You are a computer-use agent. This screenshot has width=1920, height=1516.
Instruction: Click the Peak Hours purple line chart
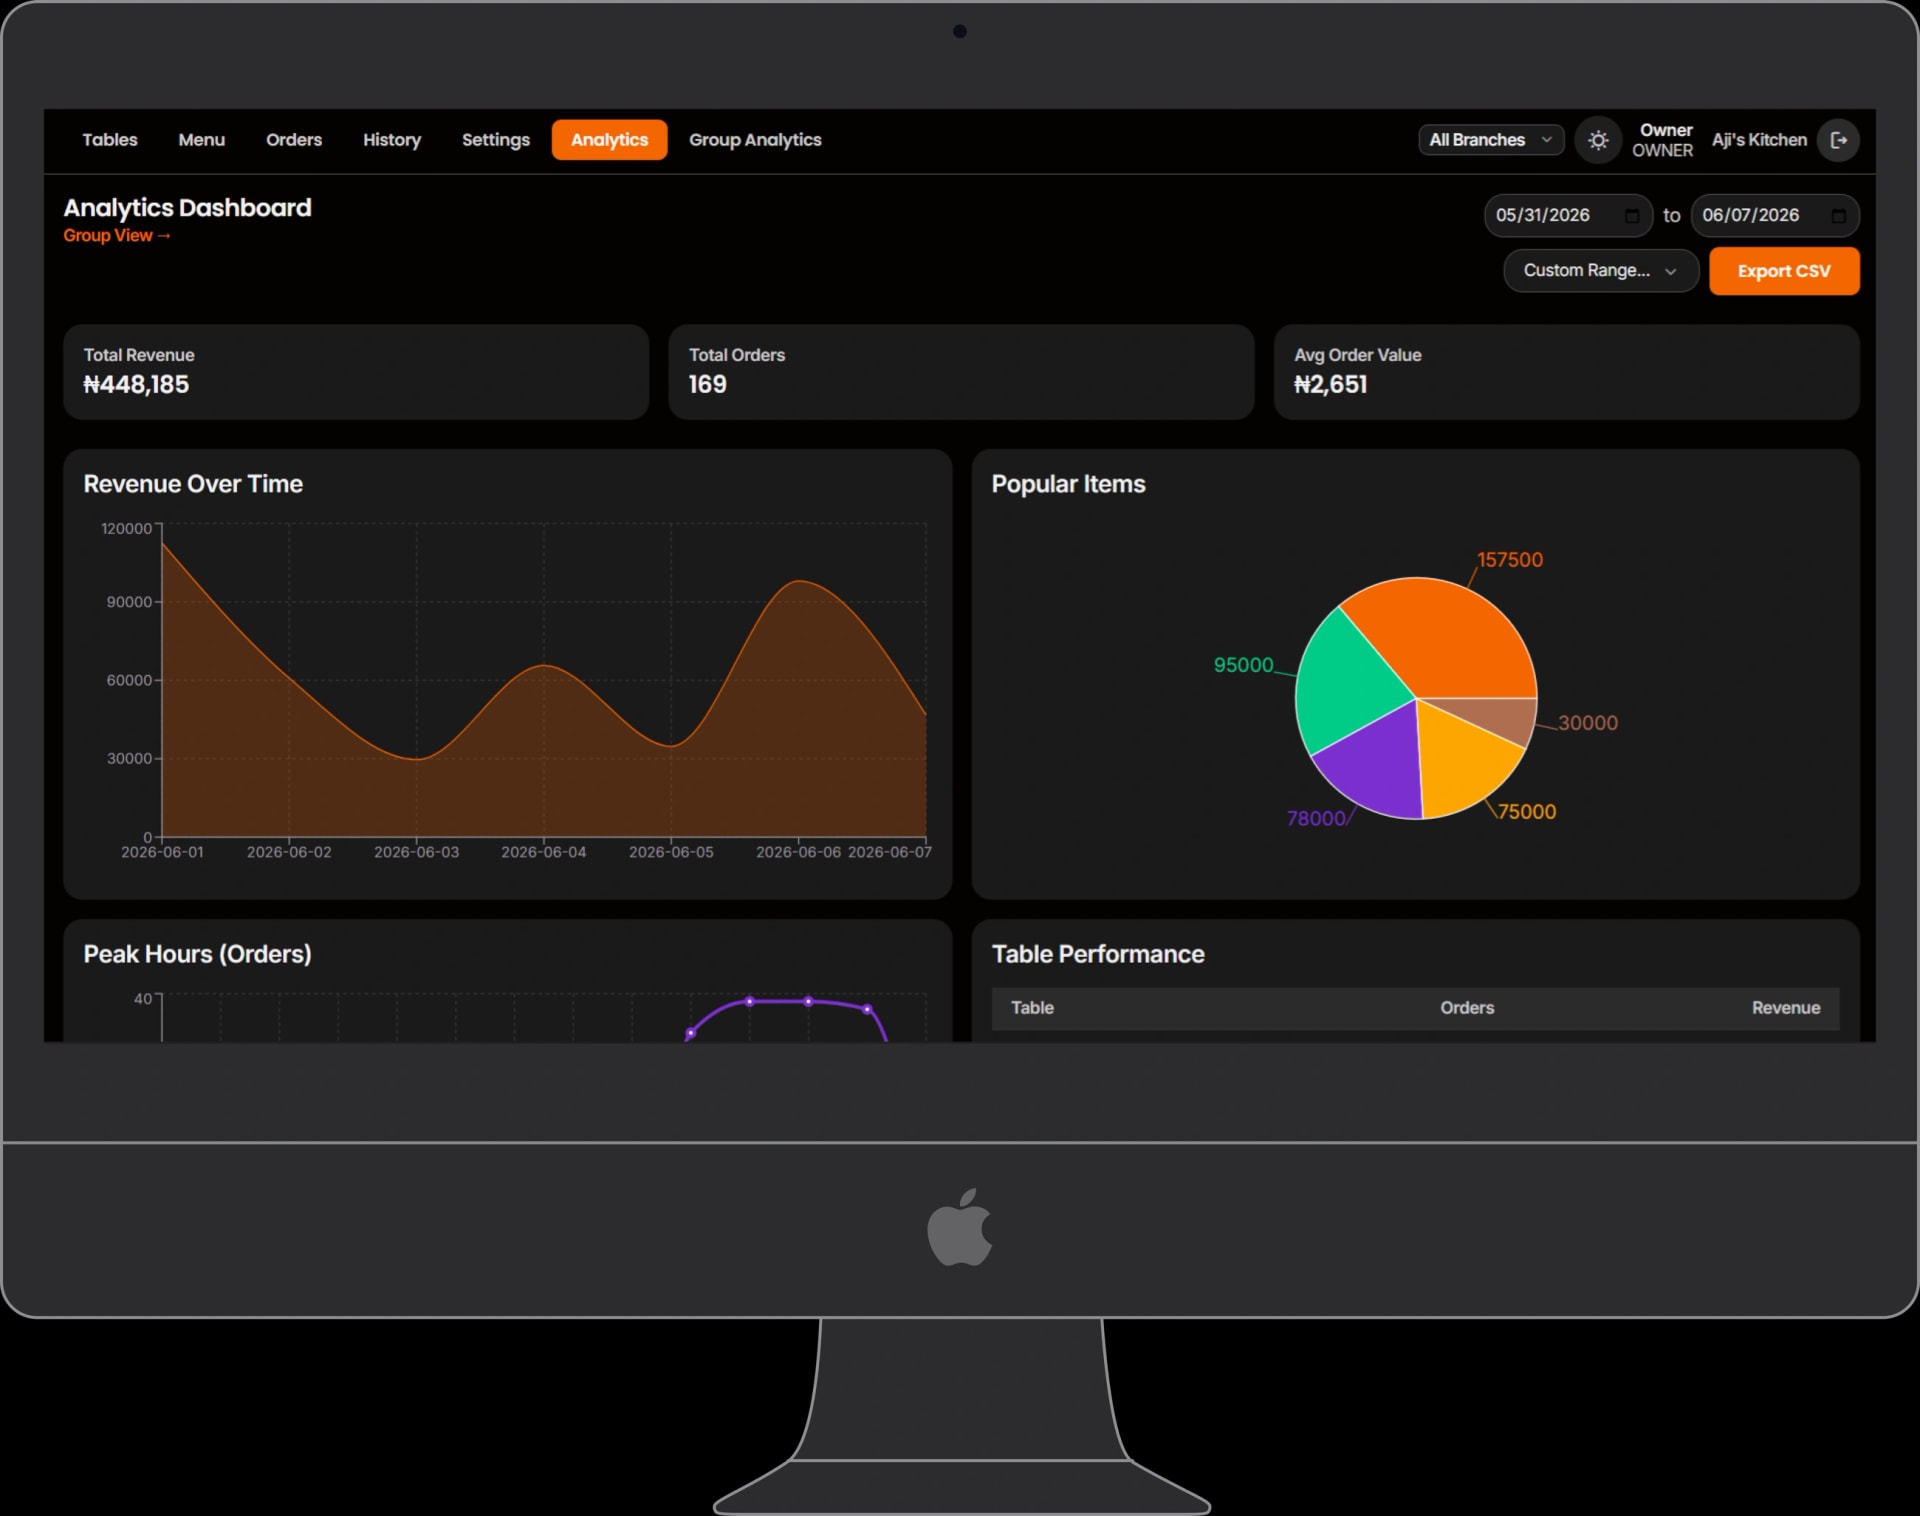point(788,1018)
